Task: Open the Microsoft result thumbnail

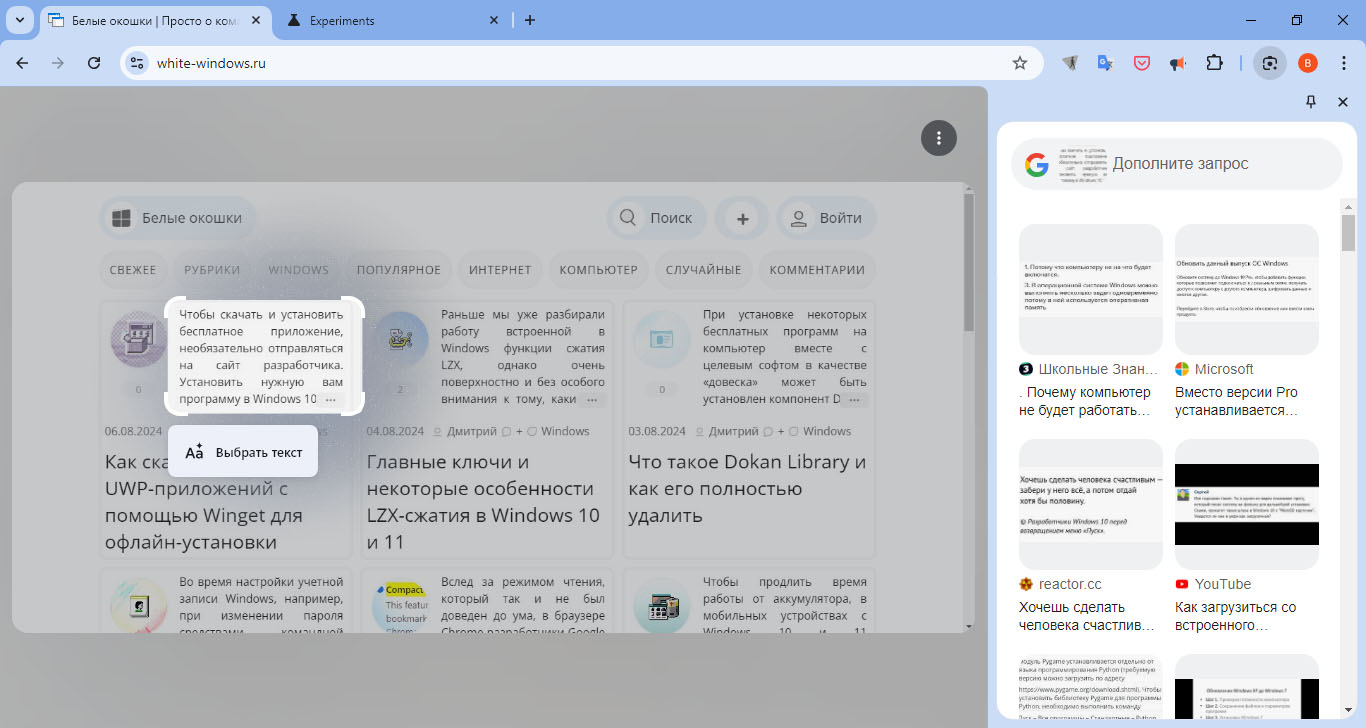Action: pyautogui.click(x=1246, y=289)
